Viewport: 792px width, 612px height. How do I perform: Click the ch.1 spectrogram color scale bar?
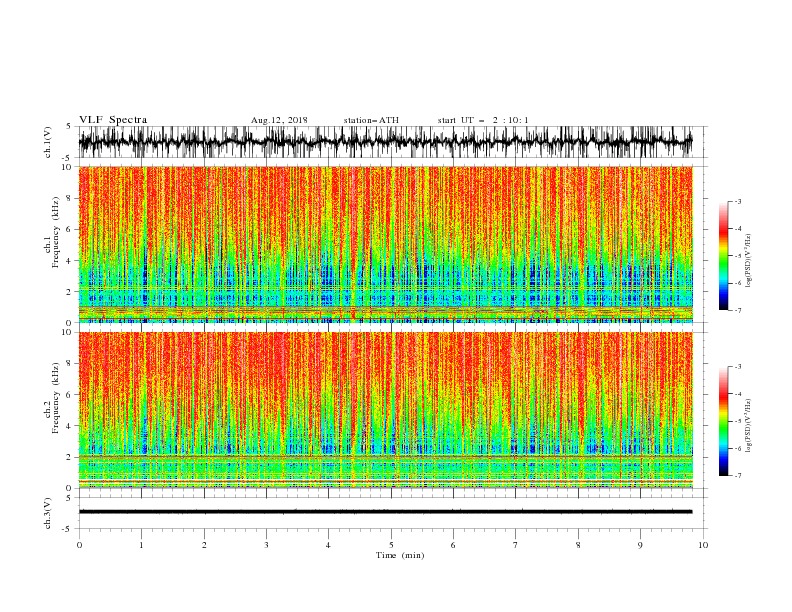[723, 256]
